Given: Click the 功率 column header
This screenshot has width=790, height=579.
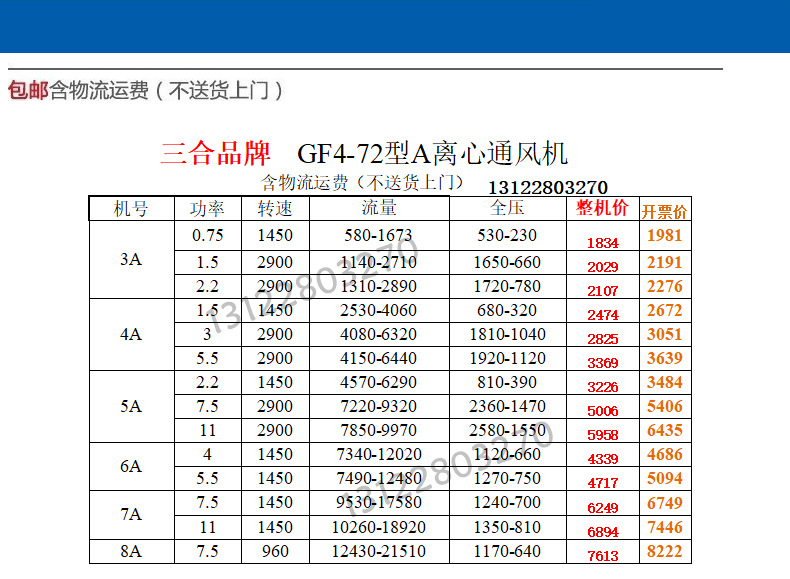Looking at the screenshot, I should pyautogui.click(x=207, y=209).
